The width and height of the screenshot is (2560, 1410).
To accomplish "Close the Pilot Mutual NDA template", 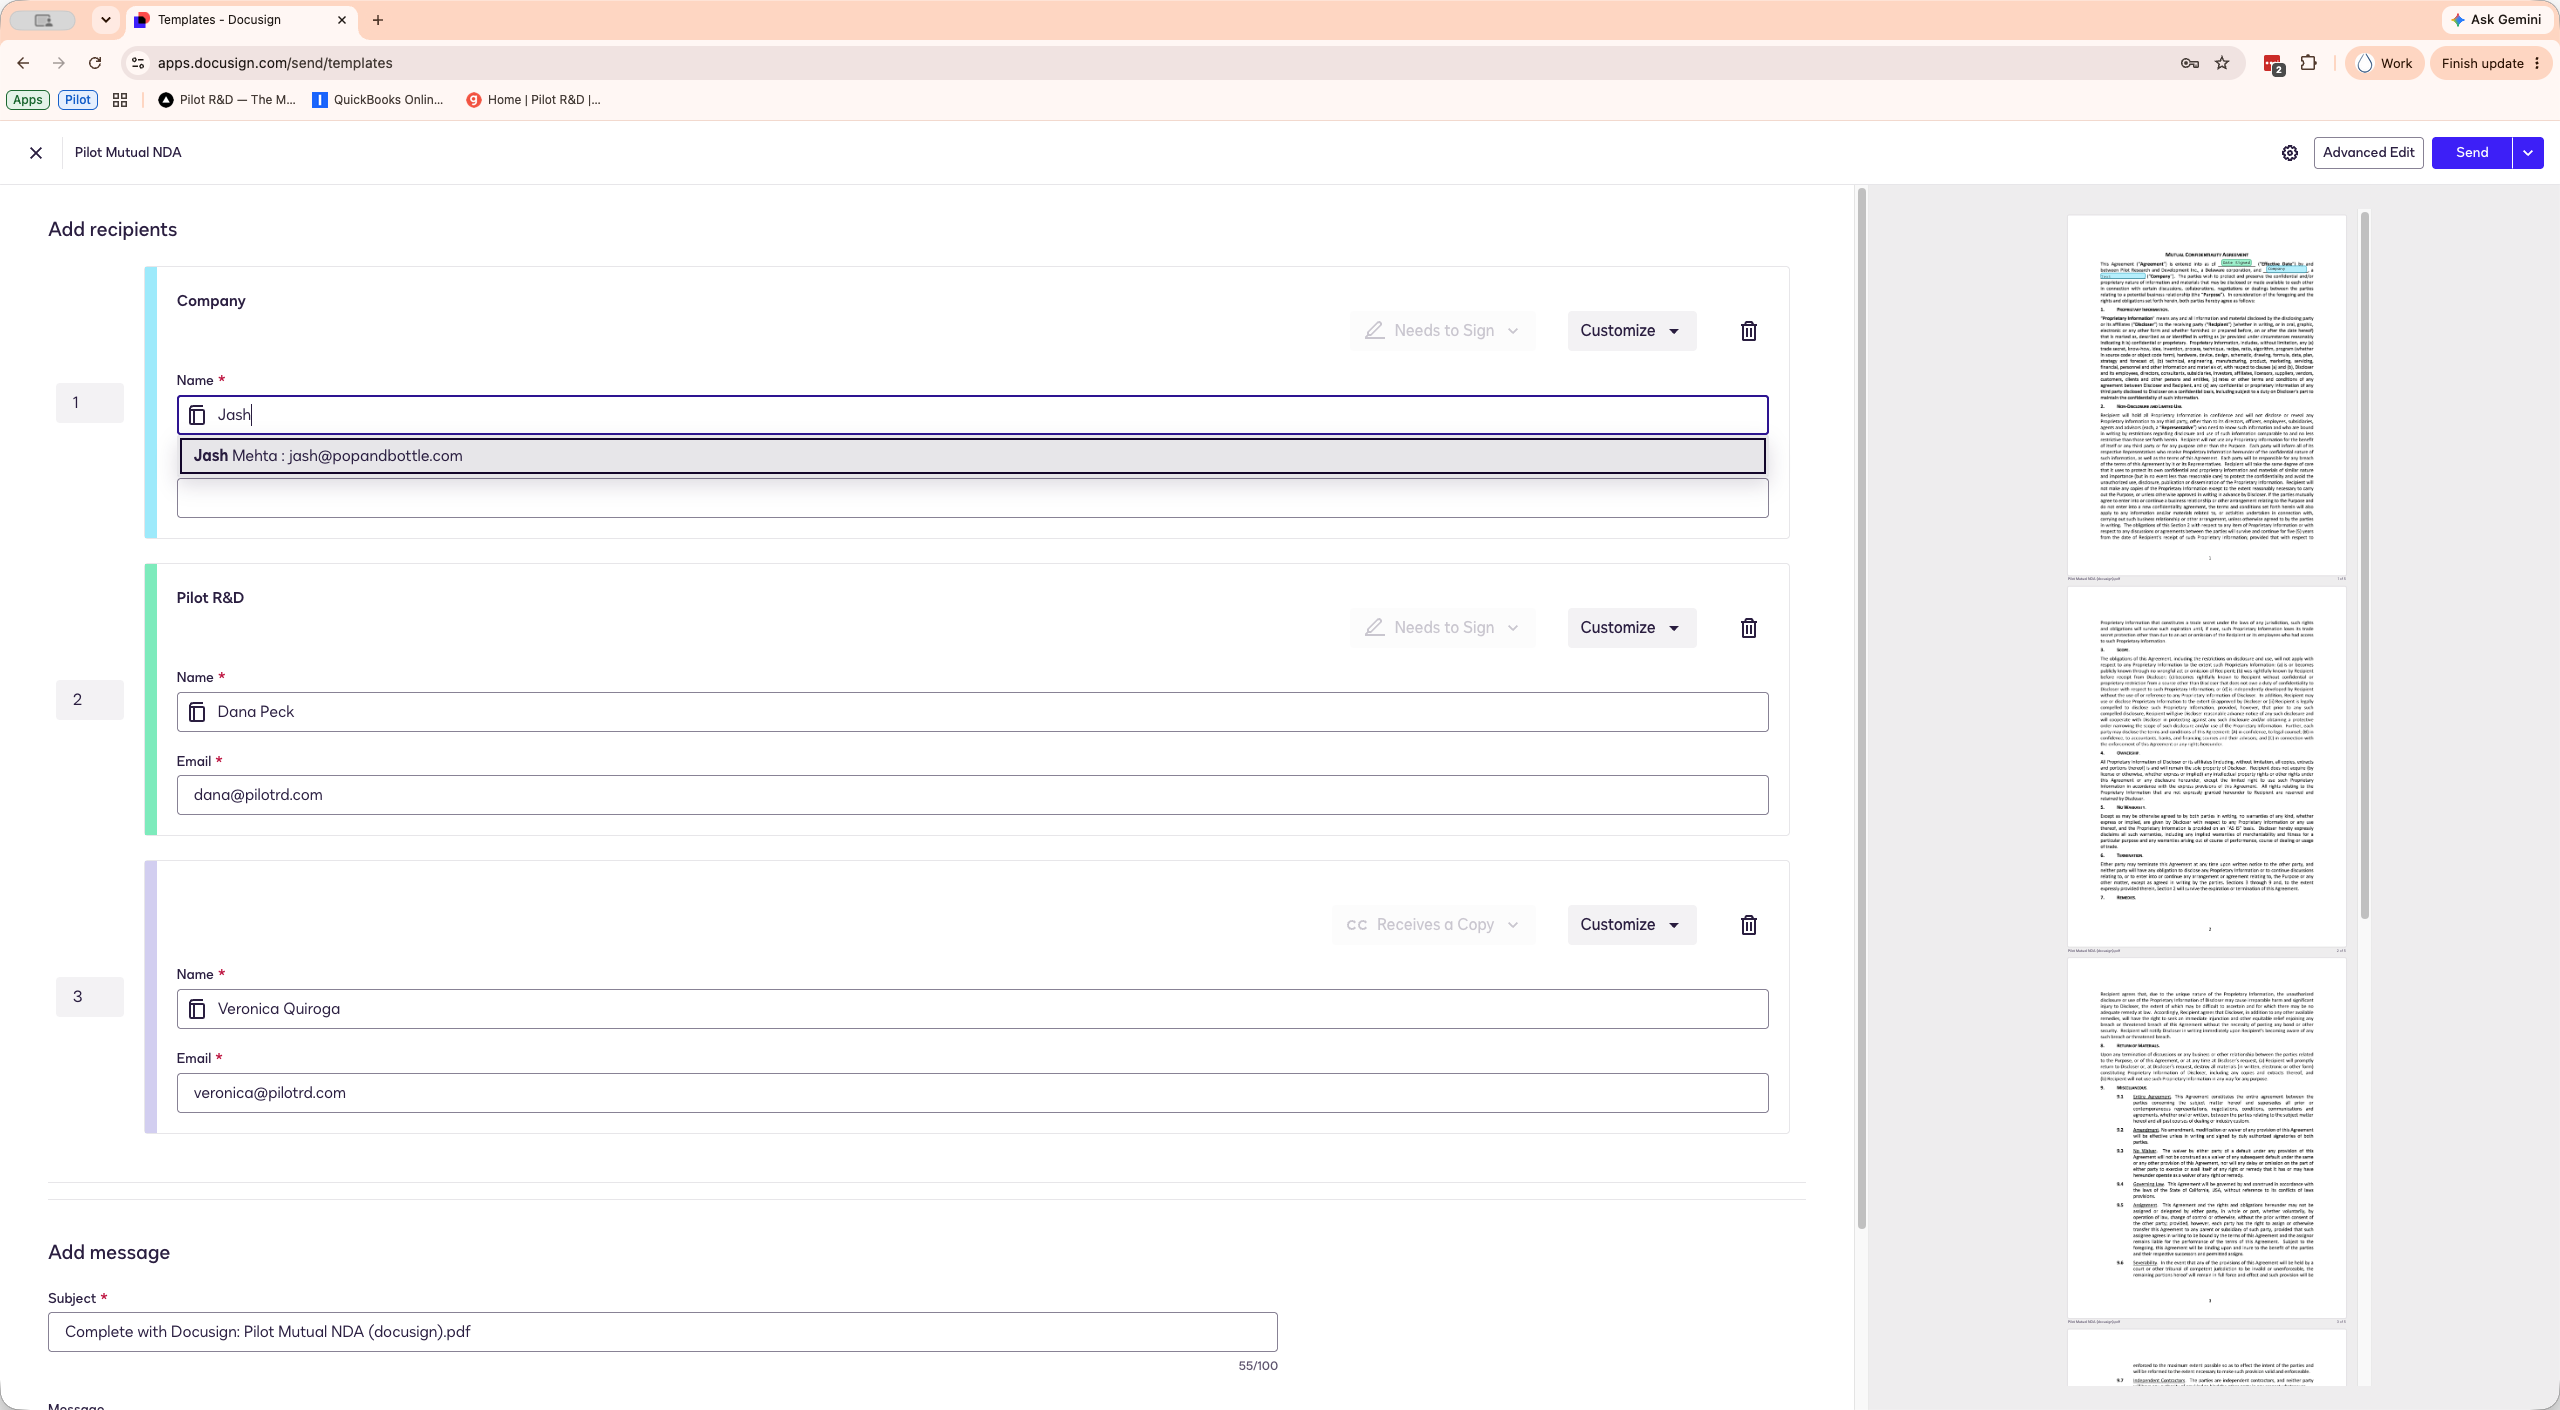I will (x=36, y=153).
